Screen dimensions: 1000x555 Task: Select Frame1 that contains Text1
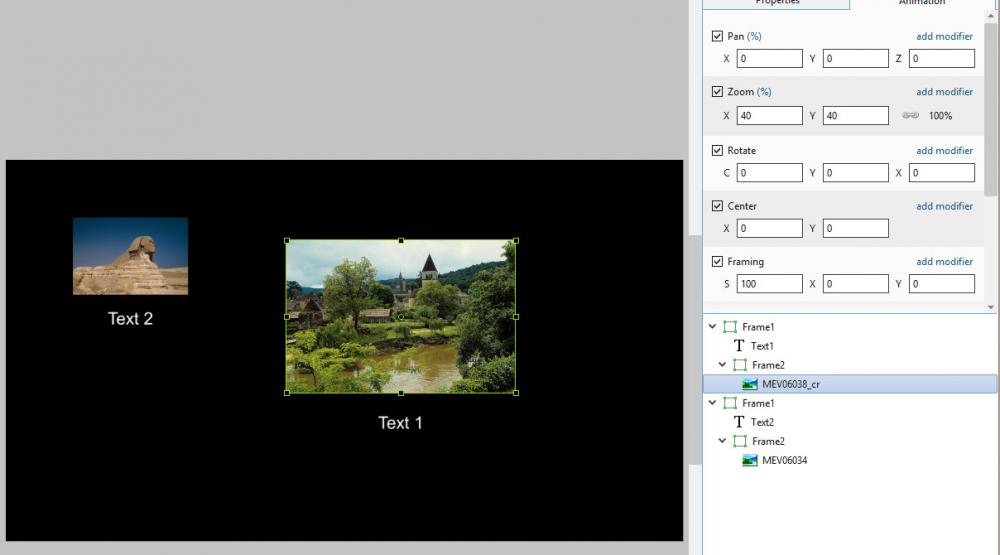coord(758,327)
